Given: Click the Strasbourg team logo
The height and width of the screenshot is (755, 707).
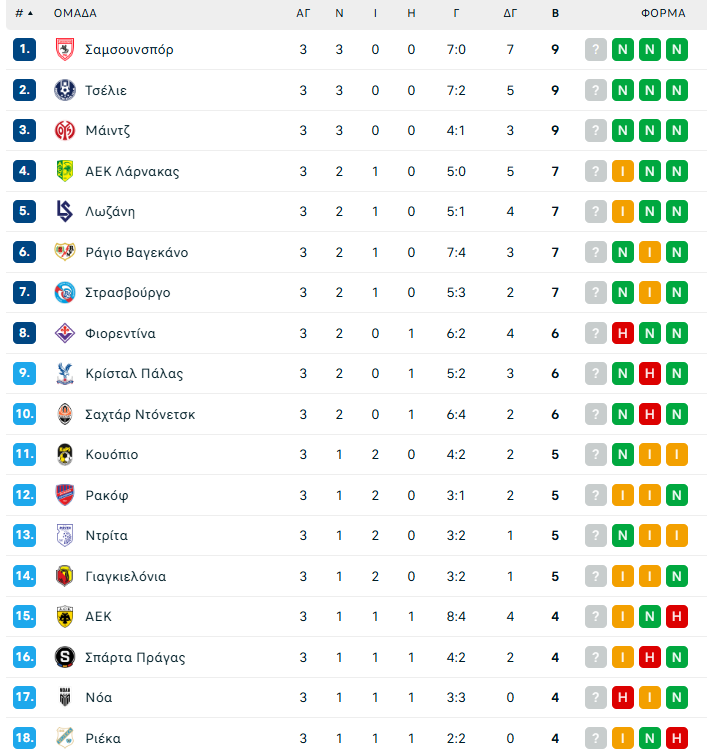Looking at the screenshot, I should (65, 292).
